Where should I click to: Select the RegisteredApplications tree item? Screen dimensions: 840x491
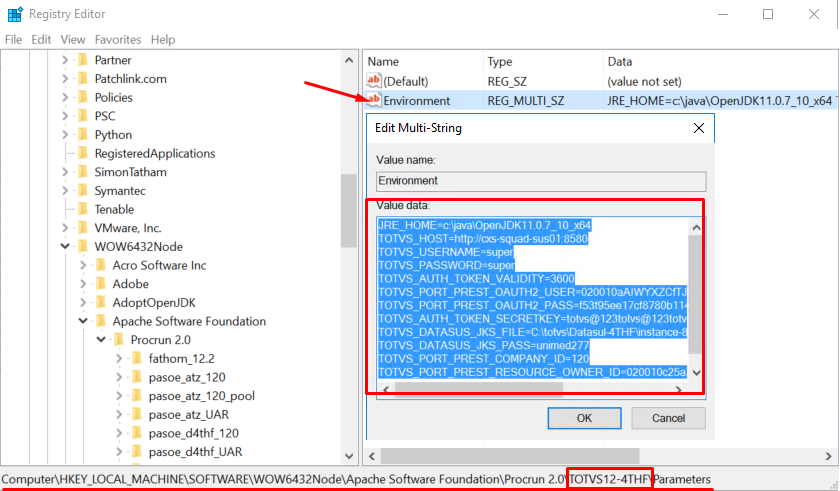[155, 153]
